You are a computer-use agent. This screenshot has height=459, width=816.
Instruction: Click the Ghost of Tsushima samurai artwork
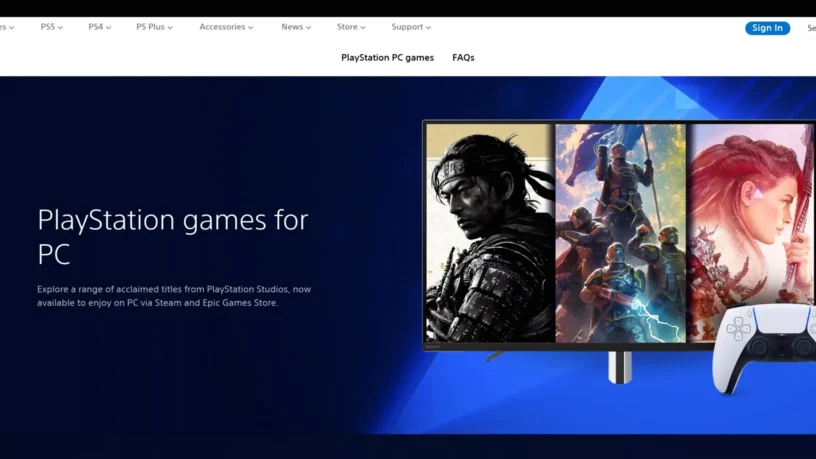tap(489, 233)
